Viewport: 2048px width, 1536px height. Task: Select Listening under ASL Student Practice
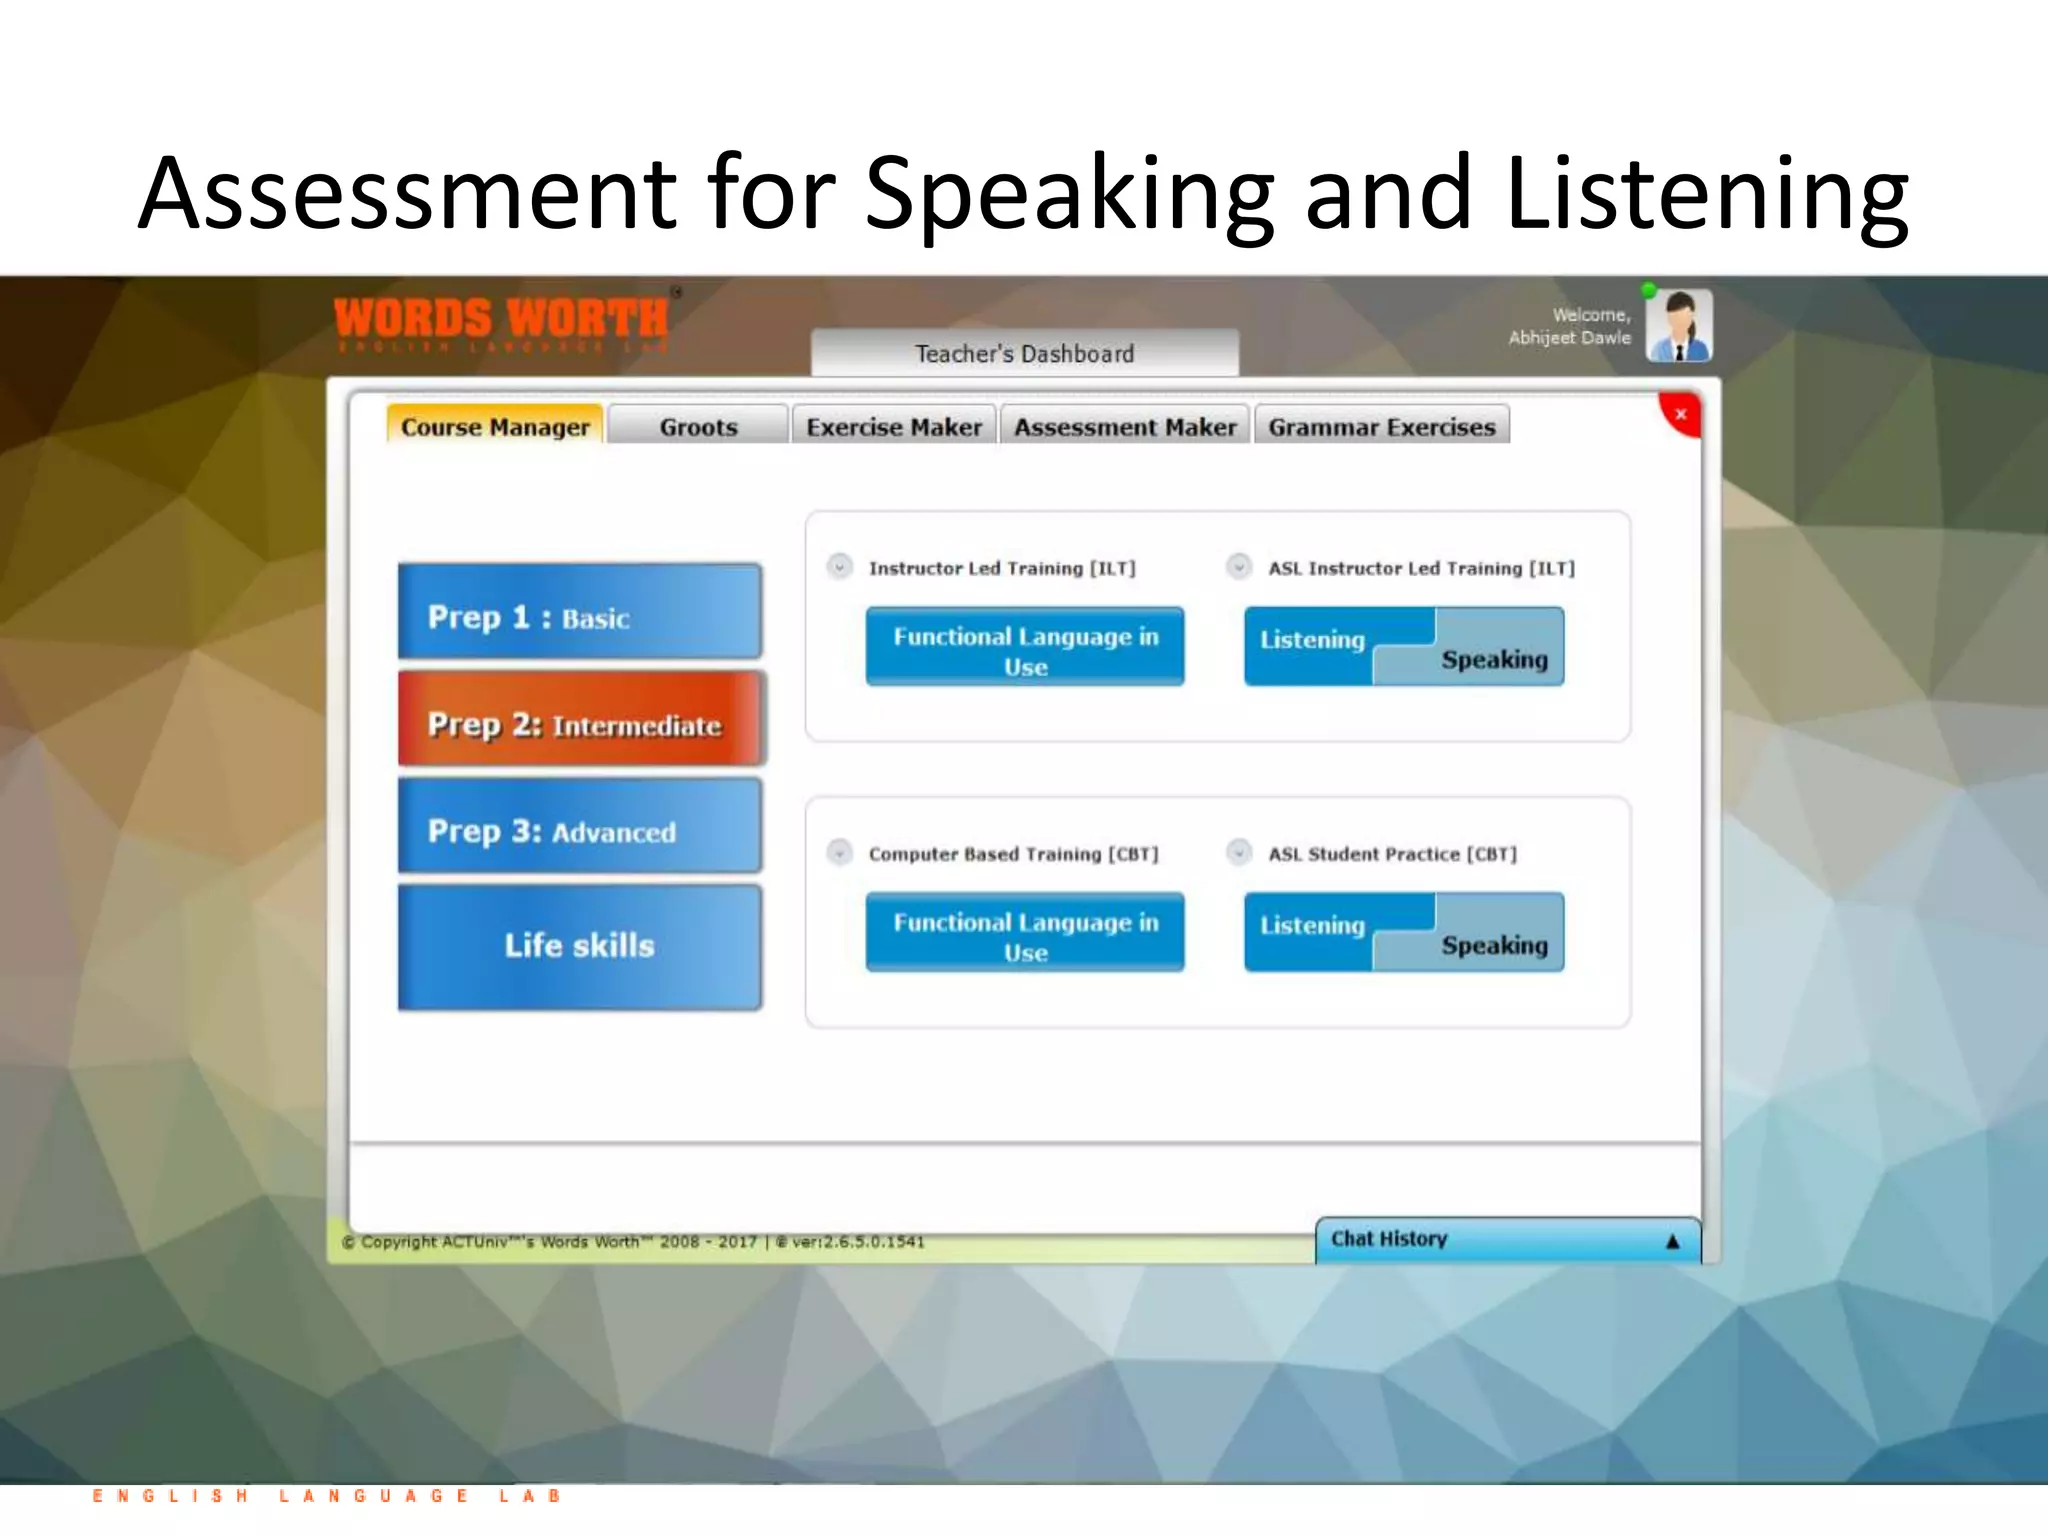coord(1312,926)
